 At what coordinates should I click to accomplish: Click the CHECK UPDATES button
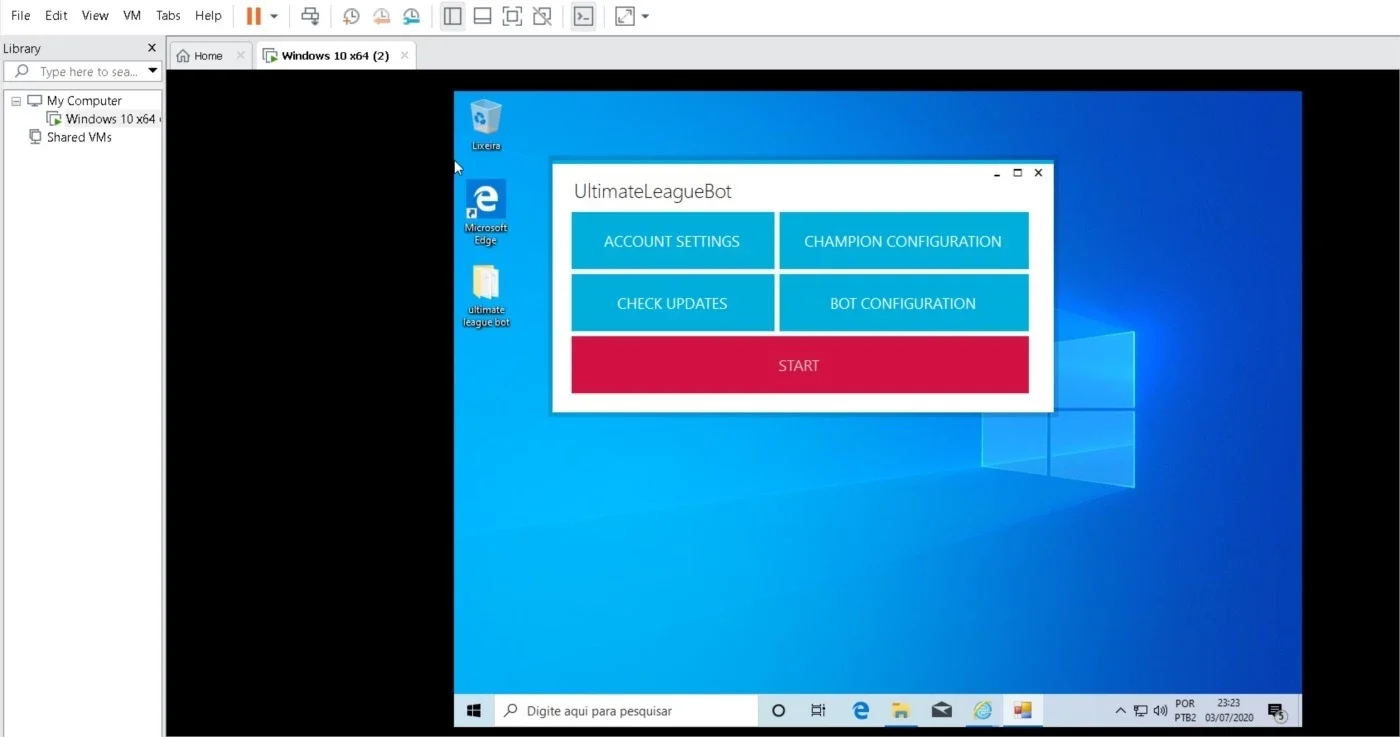click(672, 303)
